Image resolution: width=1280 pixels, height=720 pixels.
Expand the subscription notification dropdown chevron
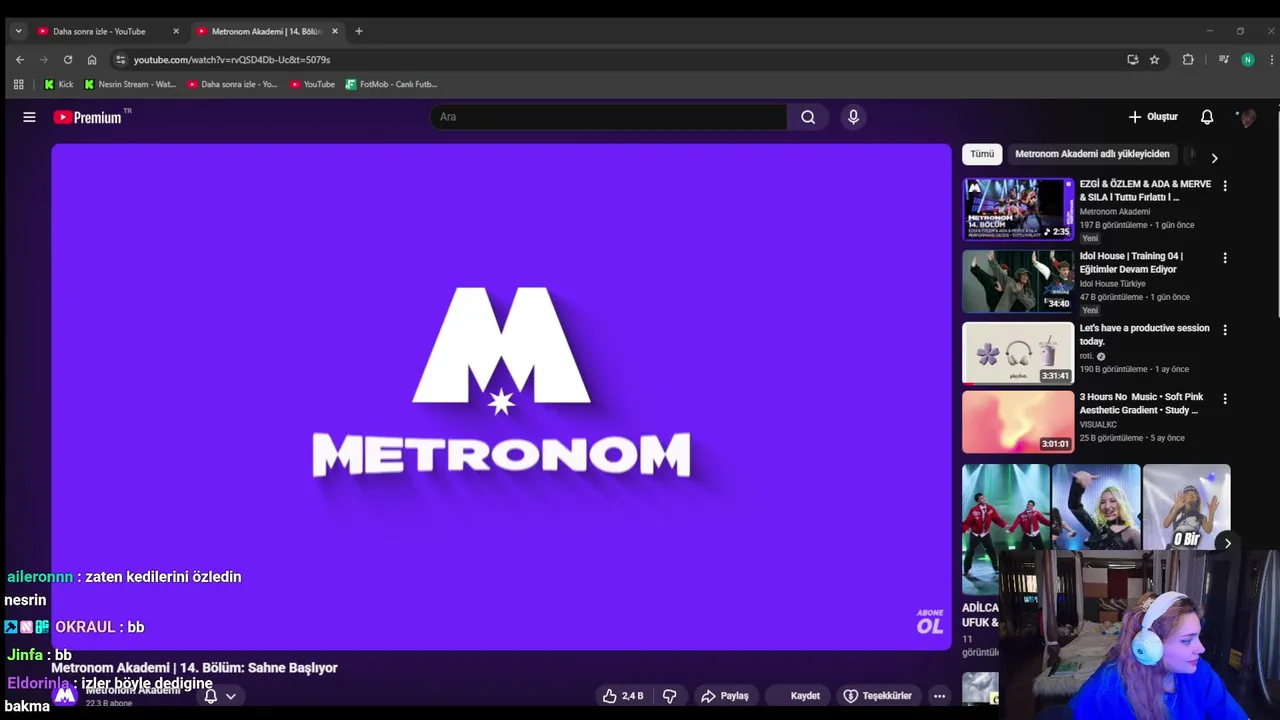(230, 696)
